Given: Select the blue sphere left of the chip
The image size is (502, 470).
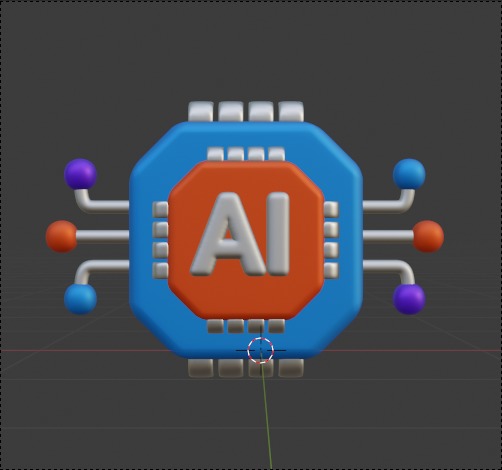Looking at the screenshot, I should 80,299.
